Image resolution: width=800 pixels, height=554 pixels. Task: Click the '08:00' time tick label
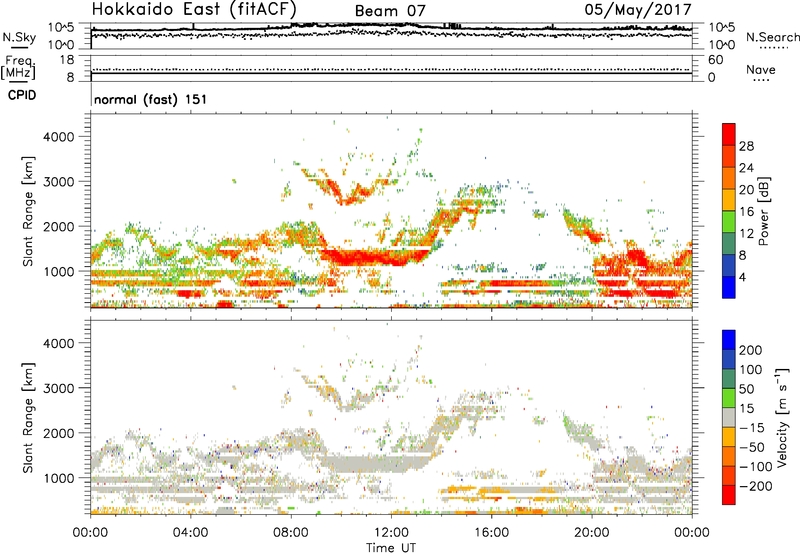click(x=291, y=533)
